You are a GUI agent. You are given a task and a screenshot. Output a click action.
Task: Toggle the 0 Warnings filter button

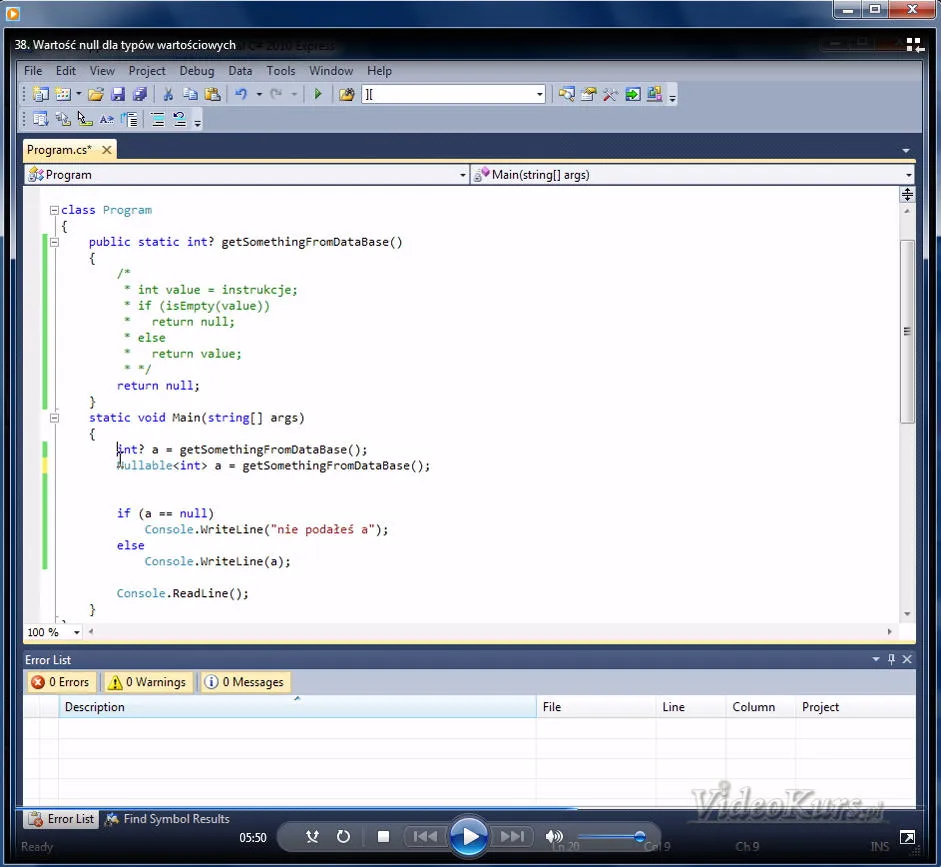(148, 682)
